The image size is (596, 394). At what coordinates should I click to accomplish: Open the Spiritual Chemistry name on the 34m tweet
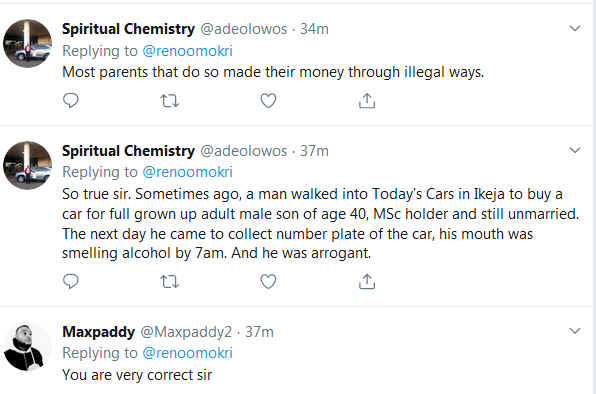[x=128, y=29]
